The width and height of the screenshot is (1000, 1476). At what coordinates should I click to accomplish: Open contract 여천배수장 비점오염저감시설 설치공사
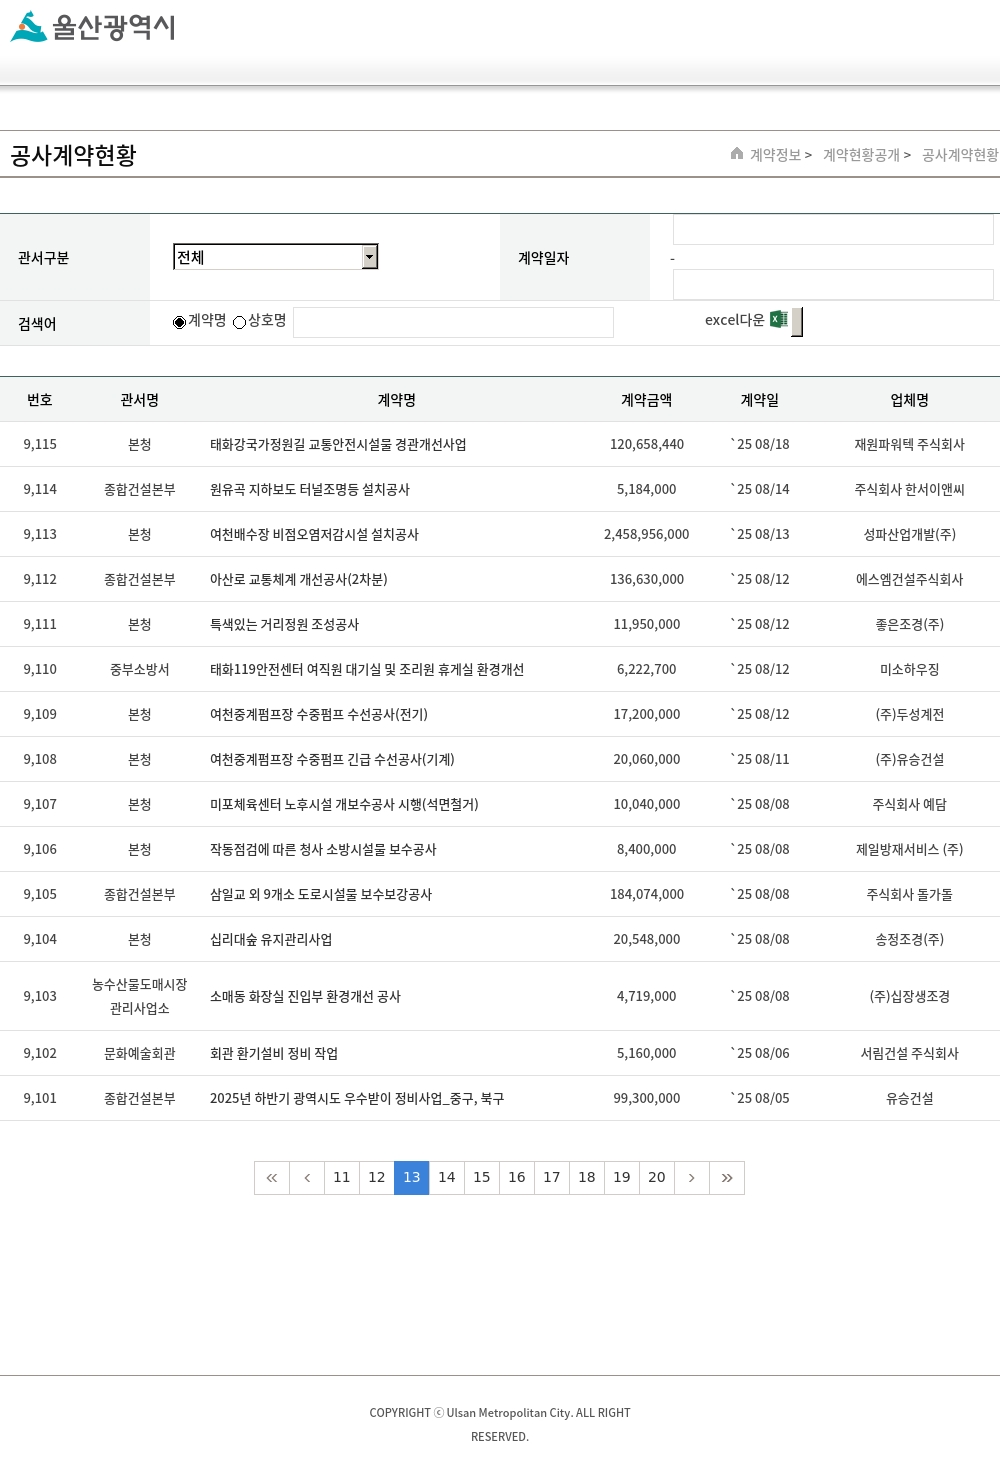click(x=314, y=535)
